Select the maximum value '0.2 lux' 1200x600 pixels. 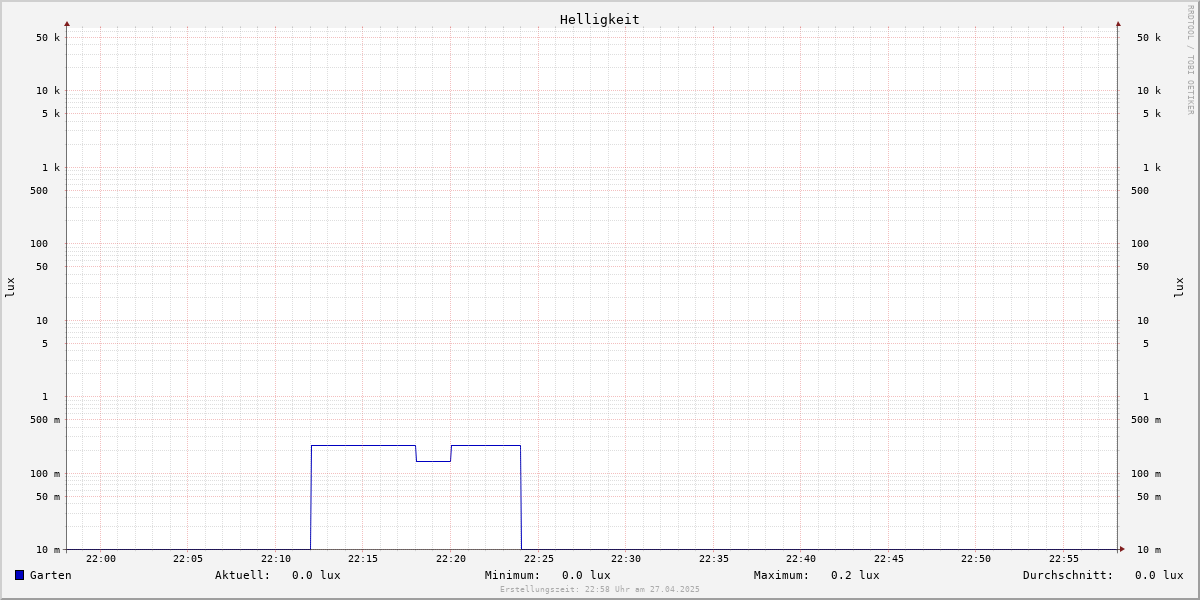(x=855, y=575)
